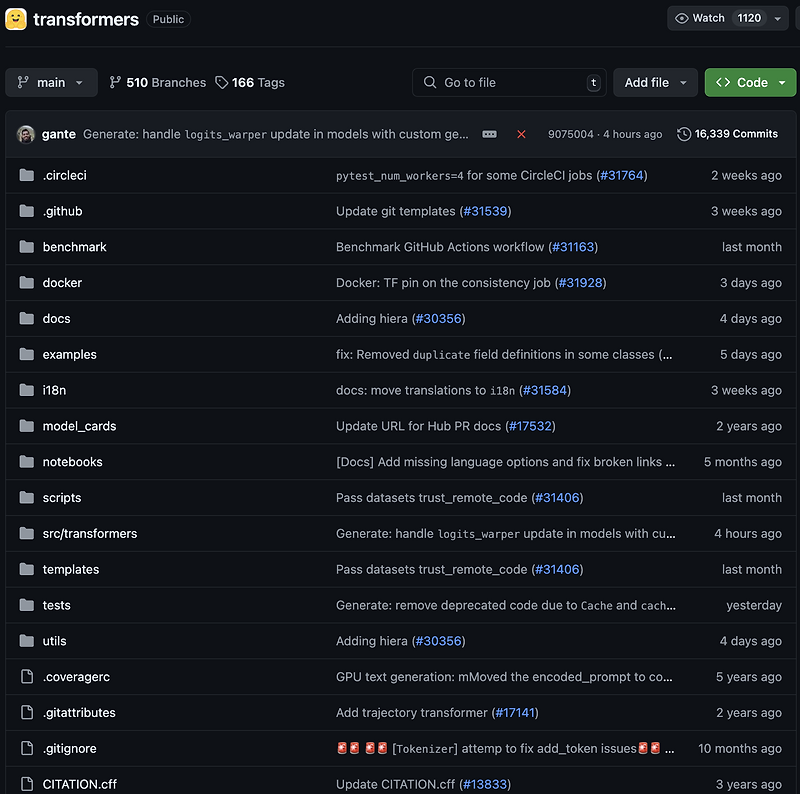Click folder icon beside .circleci

[27, 175]
